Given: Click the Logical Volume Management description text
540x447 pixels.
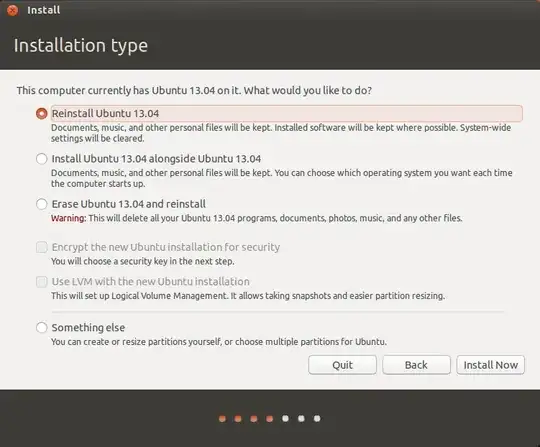Looking at the screenshot, I should [x=248, y=296].
